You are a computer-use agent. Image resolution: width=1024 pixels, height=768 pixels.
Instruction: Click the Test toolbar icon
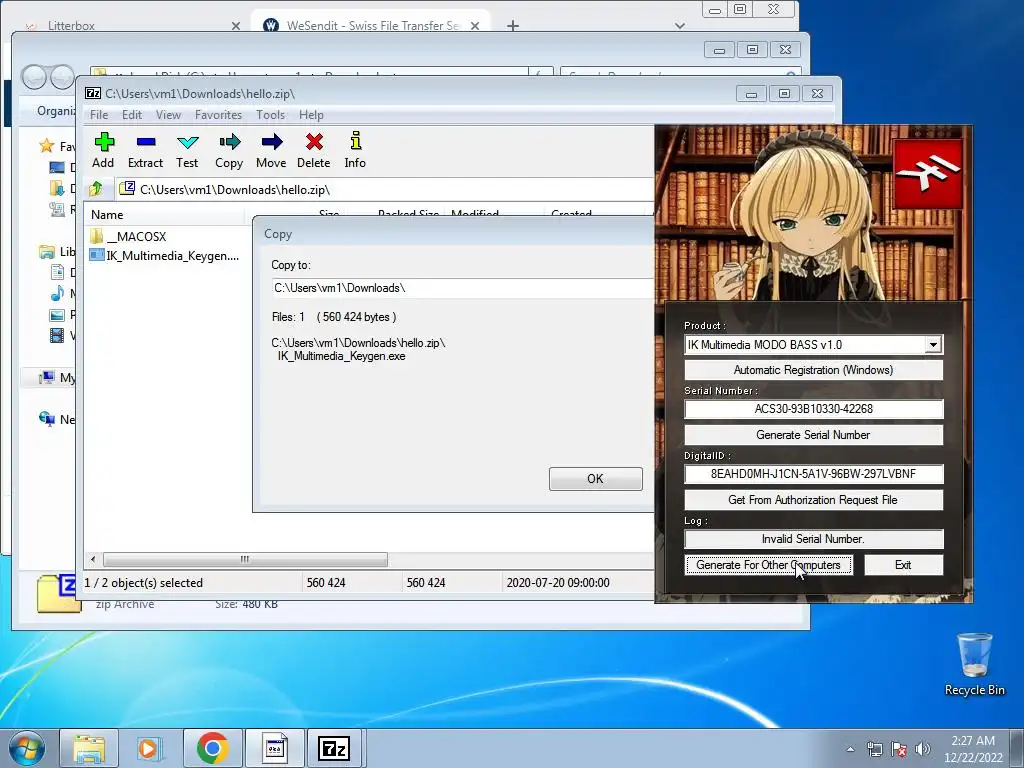[x=187, y=150]
